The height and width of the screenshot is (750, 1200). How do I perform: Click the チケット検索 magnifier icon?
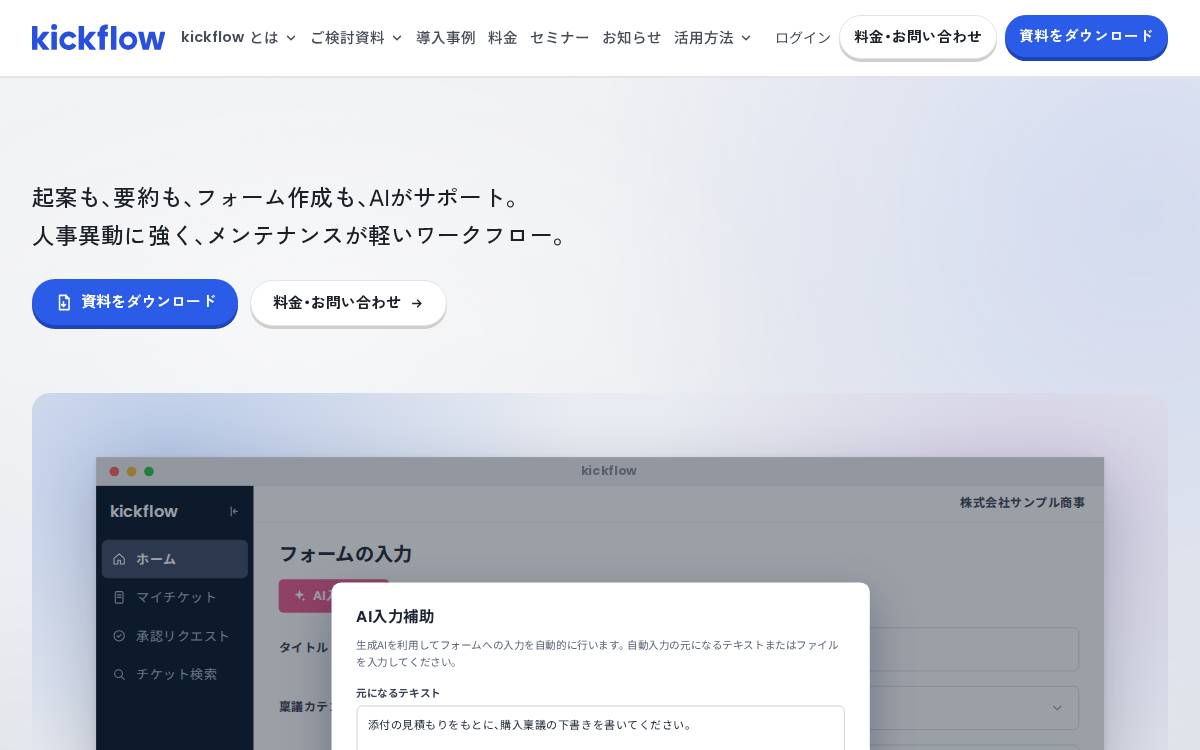point(119,674)
